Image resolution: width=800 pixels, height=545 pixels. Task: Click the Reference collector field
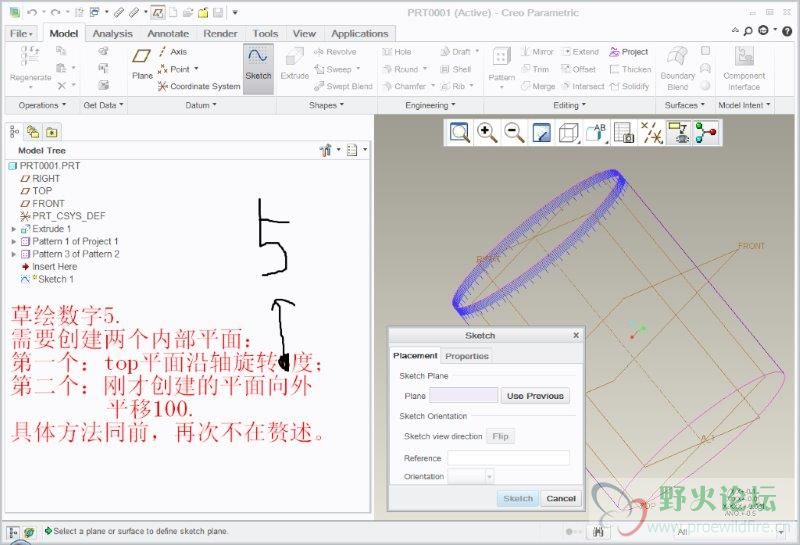coord(508,458)
